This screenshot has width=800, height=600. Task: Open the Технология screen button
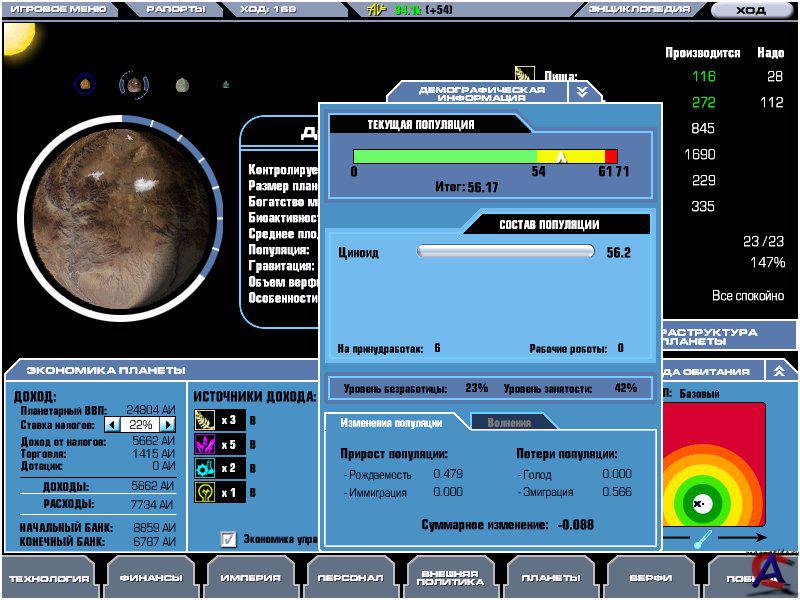[50, 578]
